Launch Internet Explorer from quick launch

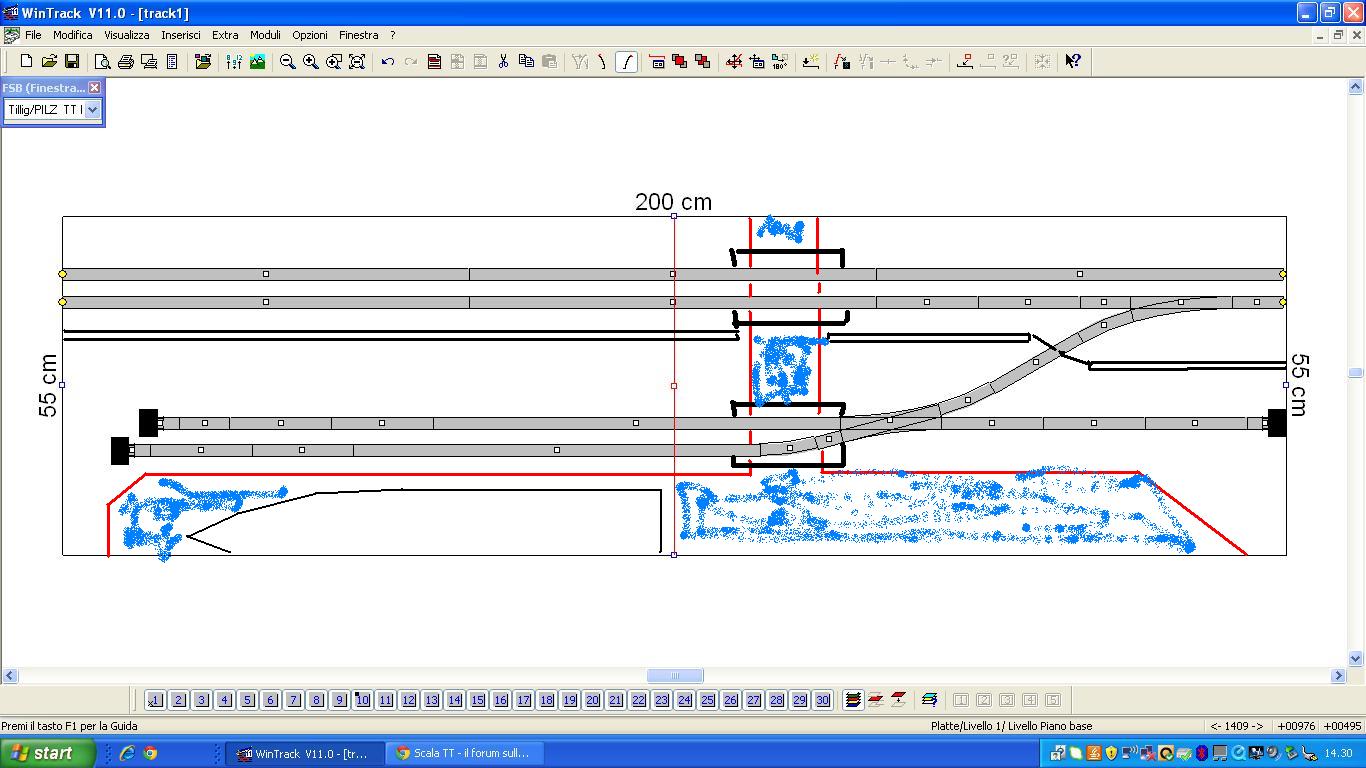127,753
